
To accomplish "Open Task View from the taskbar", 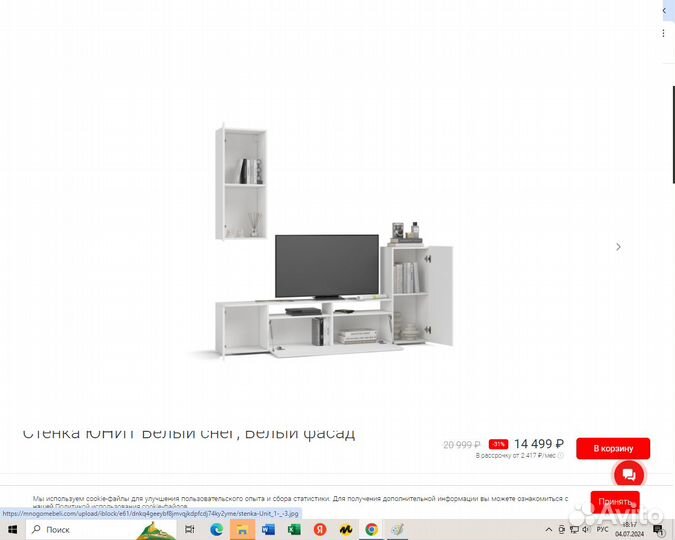I will (190, 529).
